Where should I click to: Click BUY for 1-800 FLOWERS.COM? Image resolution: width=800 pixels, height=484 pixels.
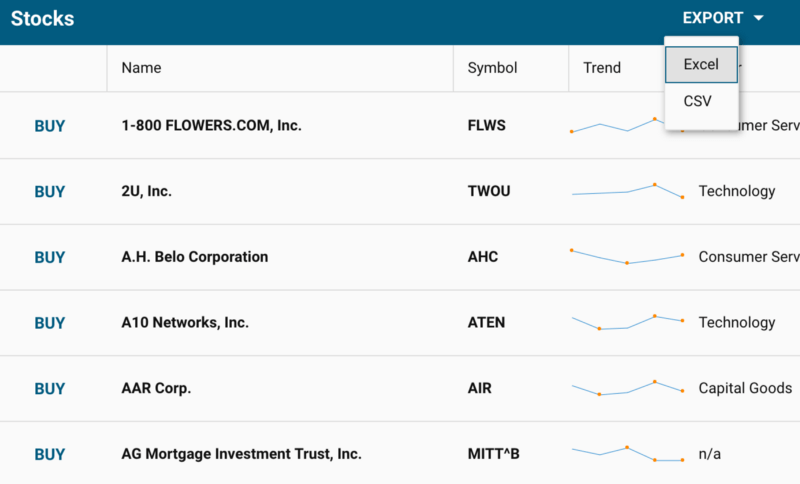[x=49, y=126]
